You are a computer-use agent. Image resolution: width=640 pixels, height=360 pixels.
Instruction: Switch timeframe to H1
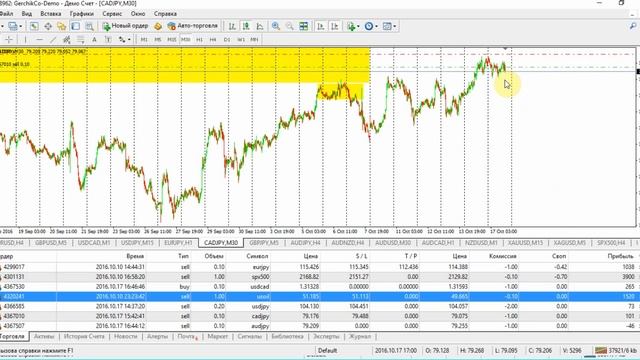pos(199,40)
